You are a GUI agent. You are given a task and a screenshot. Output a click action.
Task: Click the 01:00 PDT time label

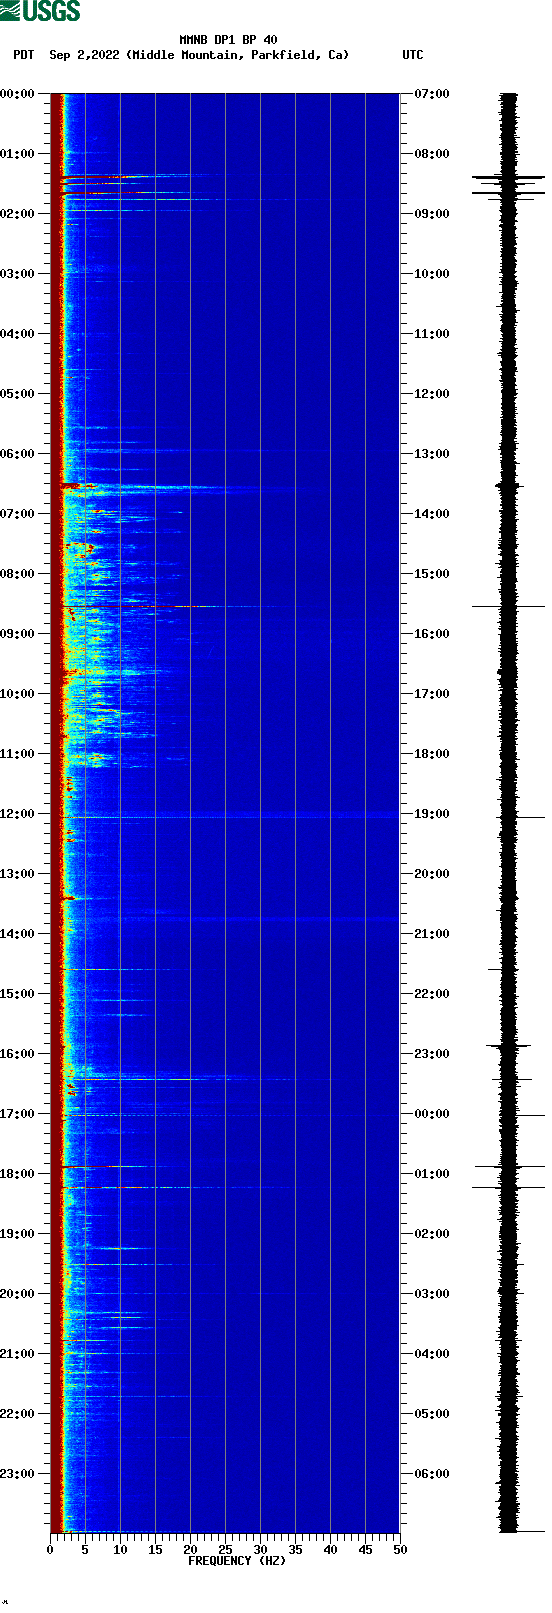[17, 154]
